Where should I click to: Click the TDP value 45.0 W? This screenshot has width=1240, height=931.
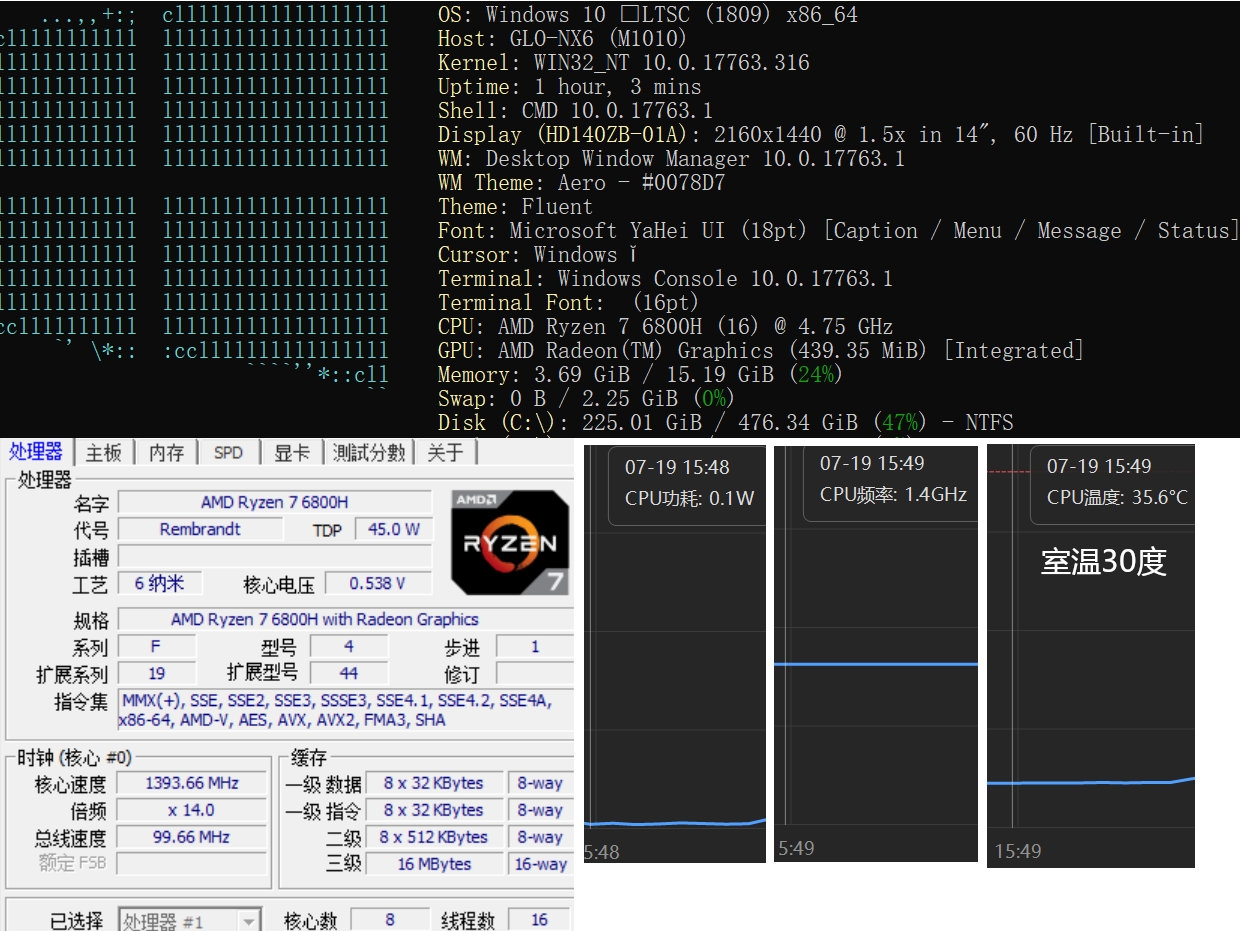pyautogui.click(x=394, y=529)
